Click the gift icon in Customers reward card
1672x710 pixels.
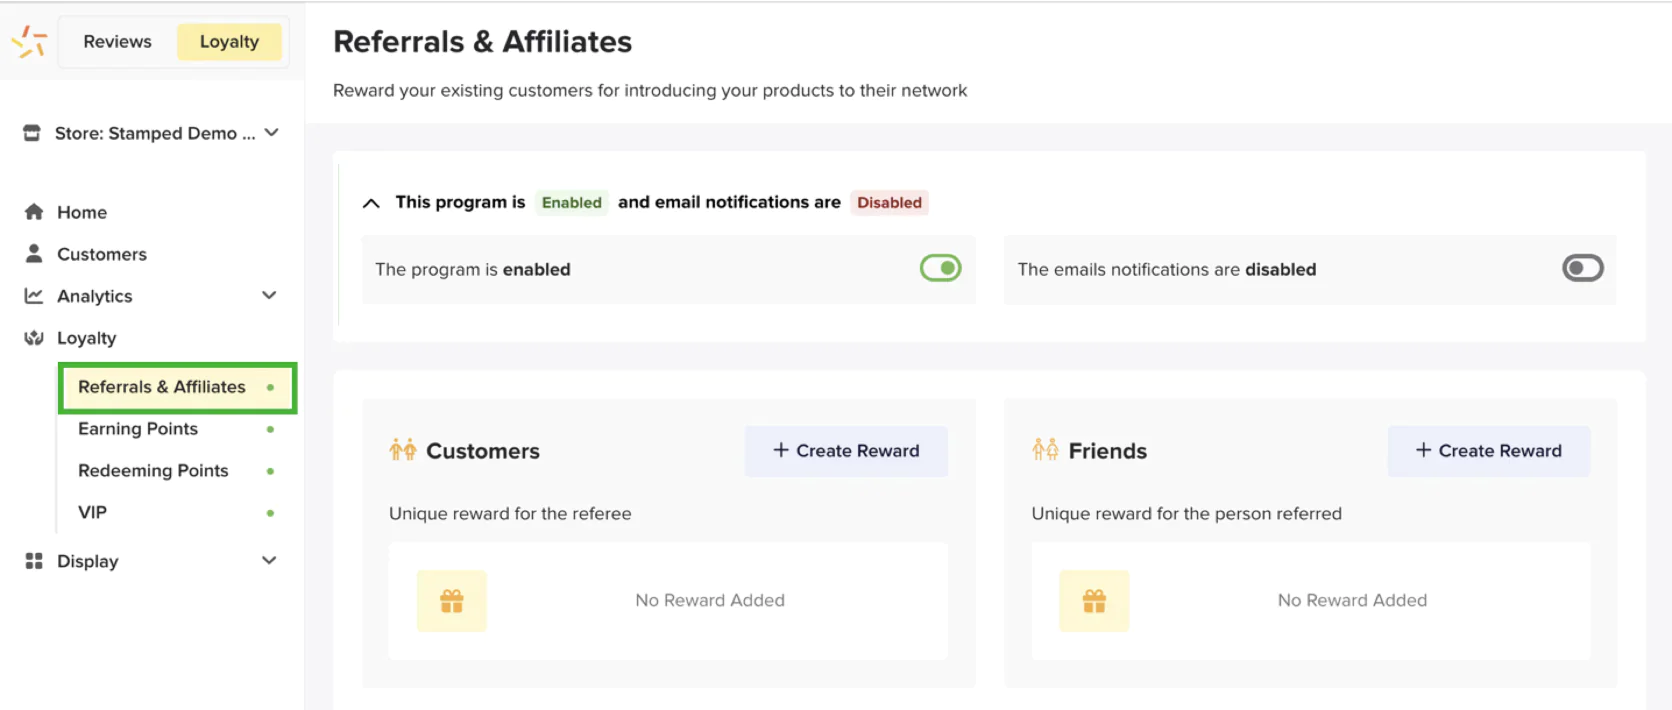coord(452,601)
